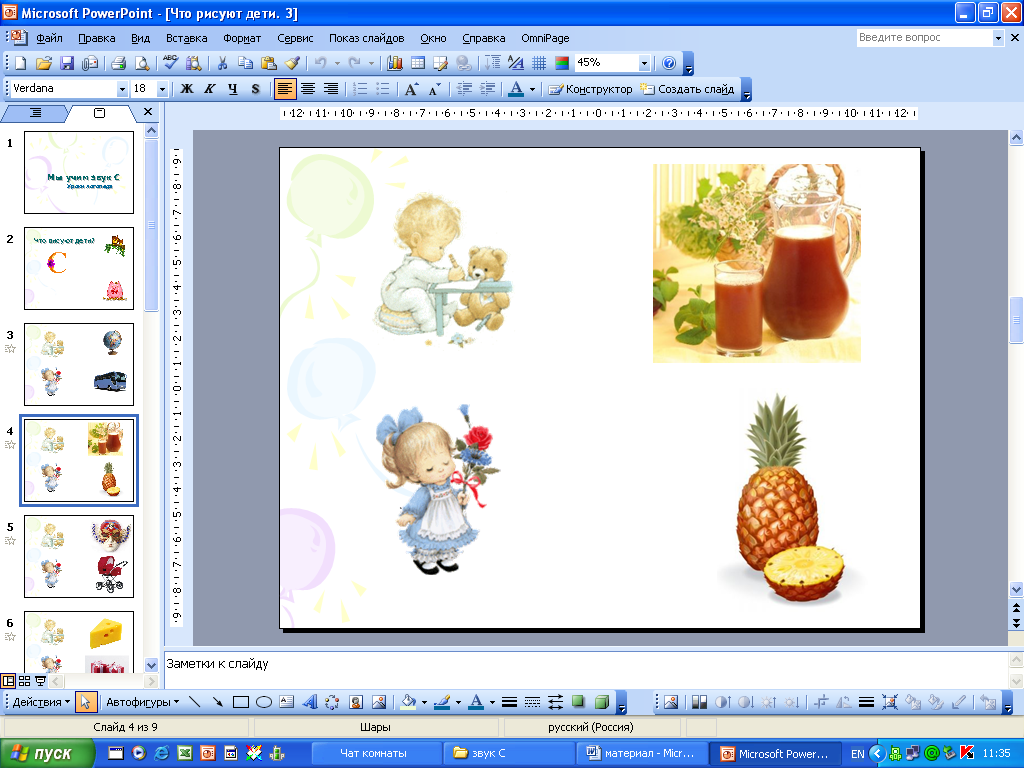Insert WordArt object icon
Screen dimensions: 1024x768
click(310, 702)
